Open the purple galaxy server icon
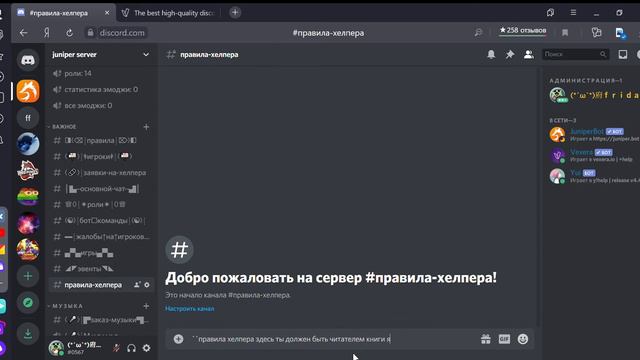This screenshot has width=640, height=360. (28, 223)
